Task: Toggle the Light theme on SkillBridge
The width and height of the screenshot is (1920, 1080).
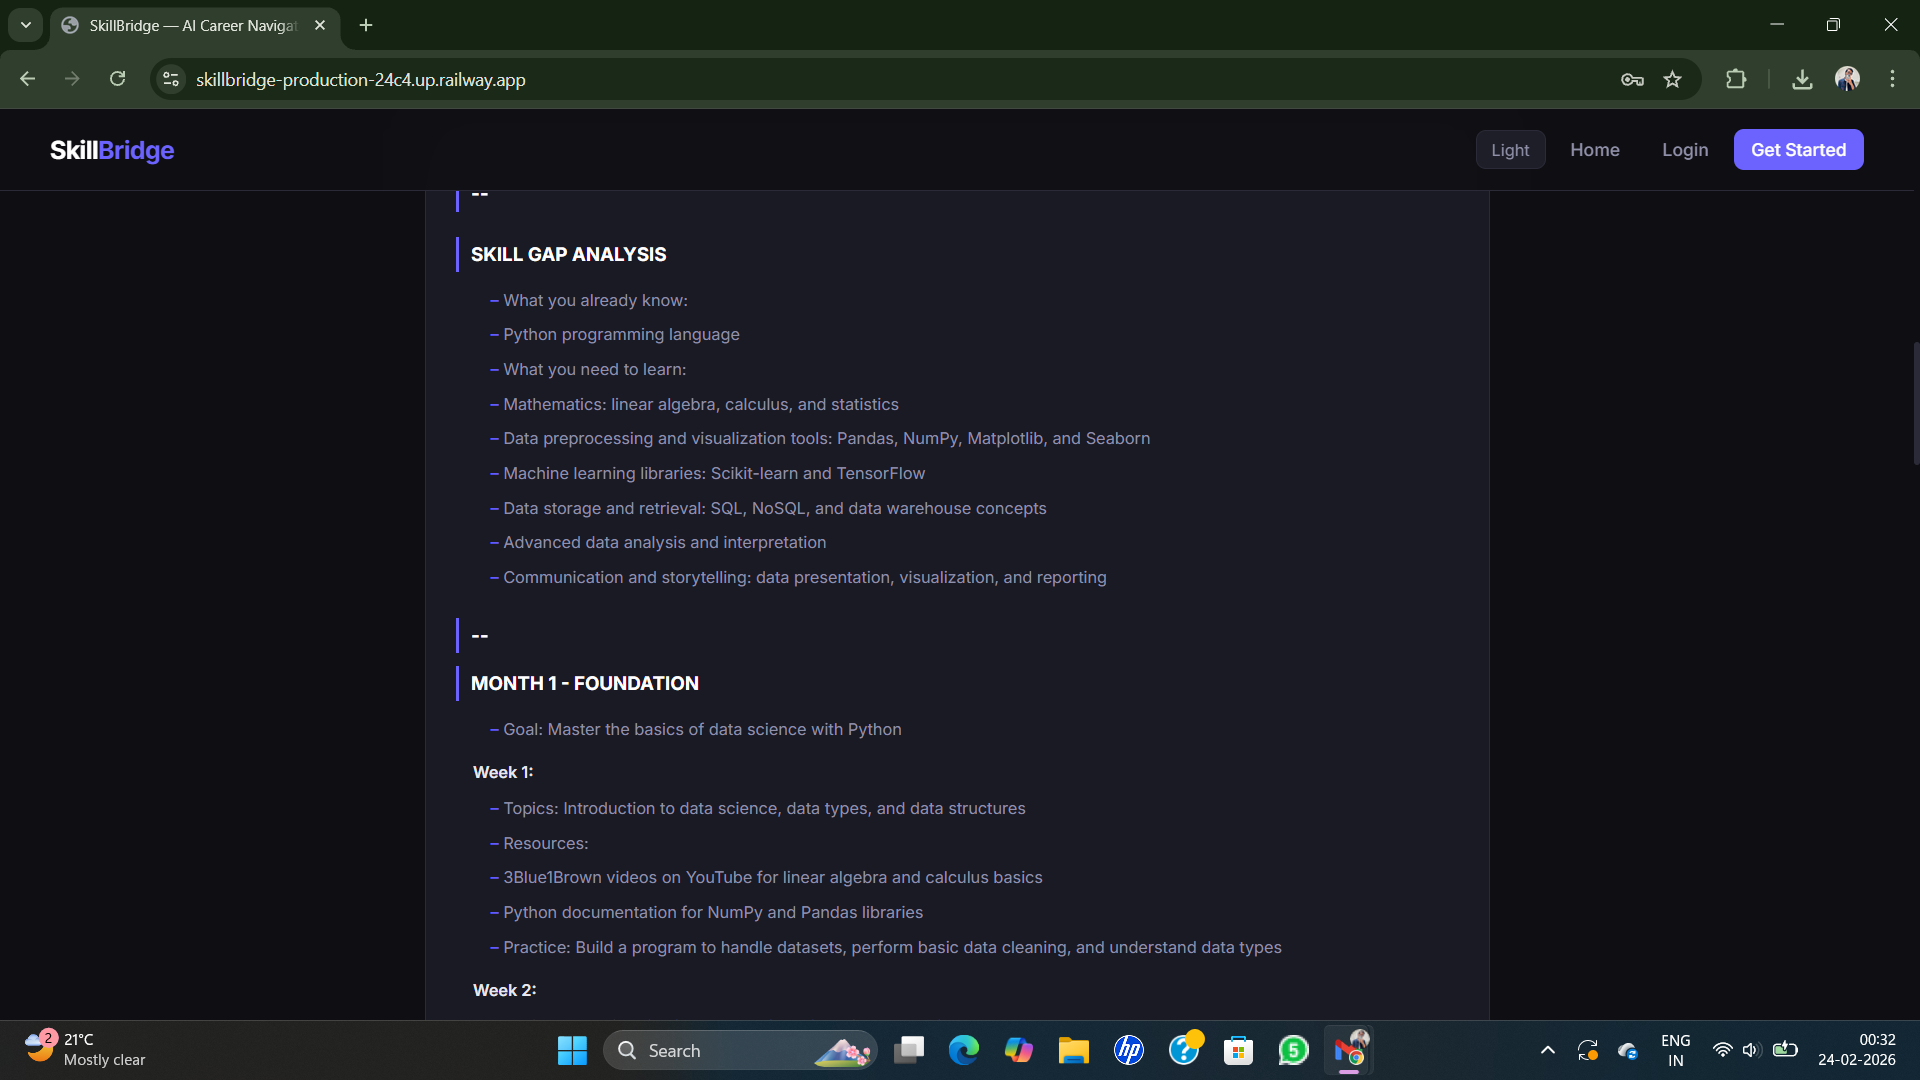Action: point(1510,149)
